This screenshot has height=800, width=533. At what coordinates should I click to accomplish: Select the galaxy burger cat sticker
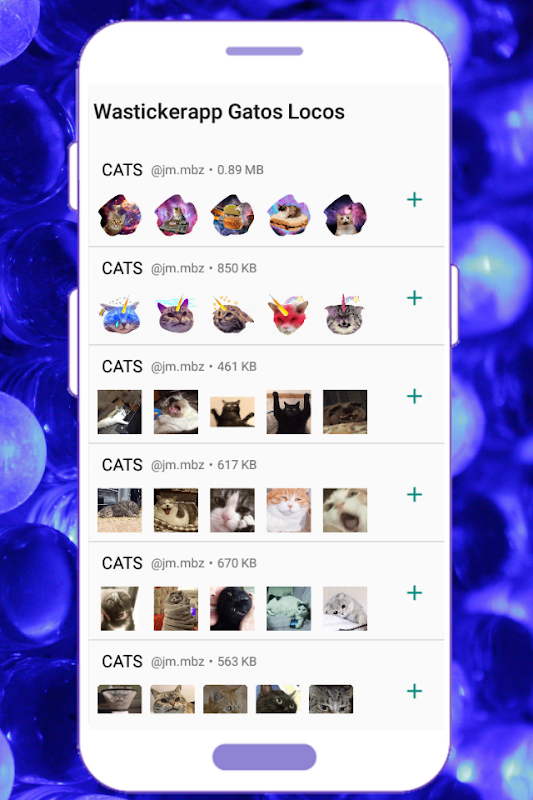232,215
